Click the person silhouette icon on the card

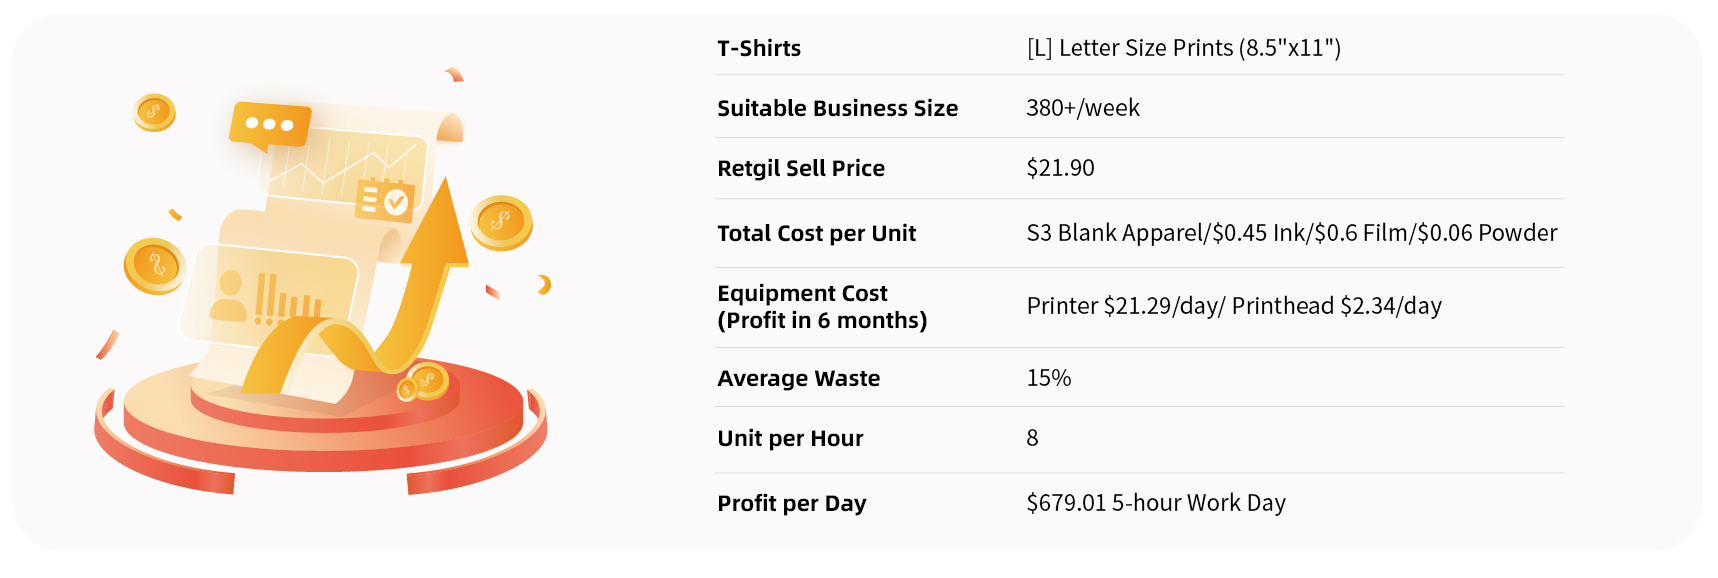point(229,297)
